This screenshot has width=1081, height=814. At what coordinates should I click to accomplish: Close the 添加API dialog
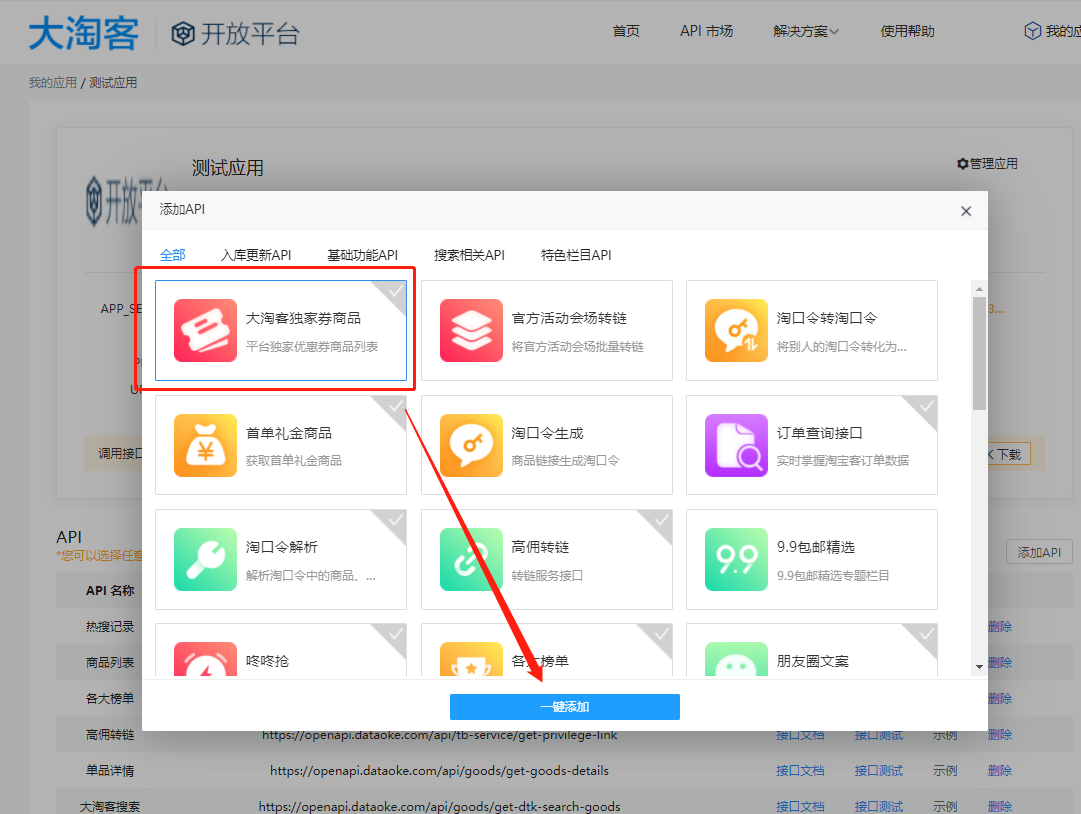pyautogui.click(x=966, y=211)
